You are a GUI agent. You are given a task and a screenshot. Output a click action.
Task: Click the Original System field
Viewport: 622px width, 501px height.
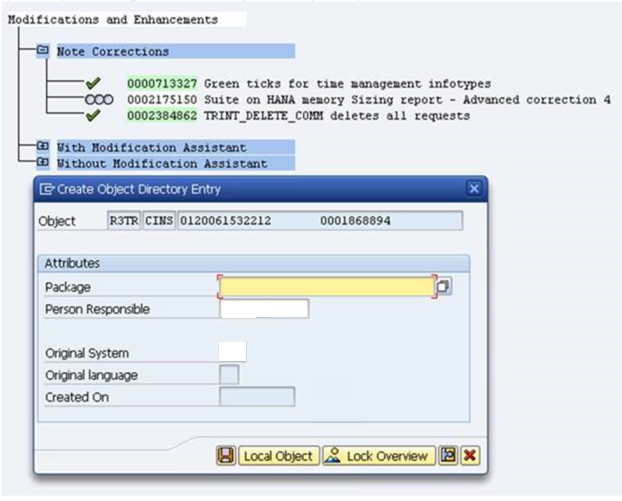tap(232, 352)
